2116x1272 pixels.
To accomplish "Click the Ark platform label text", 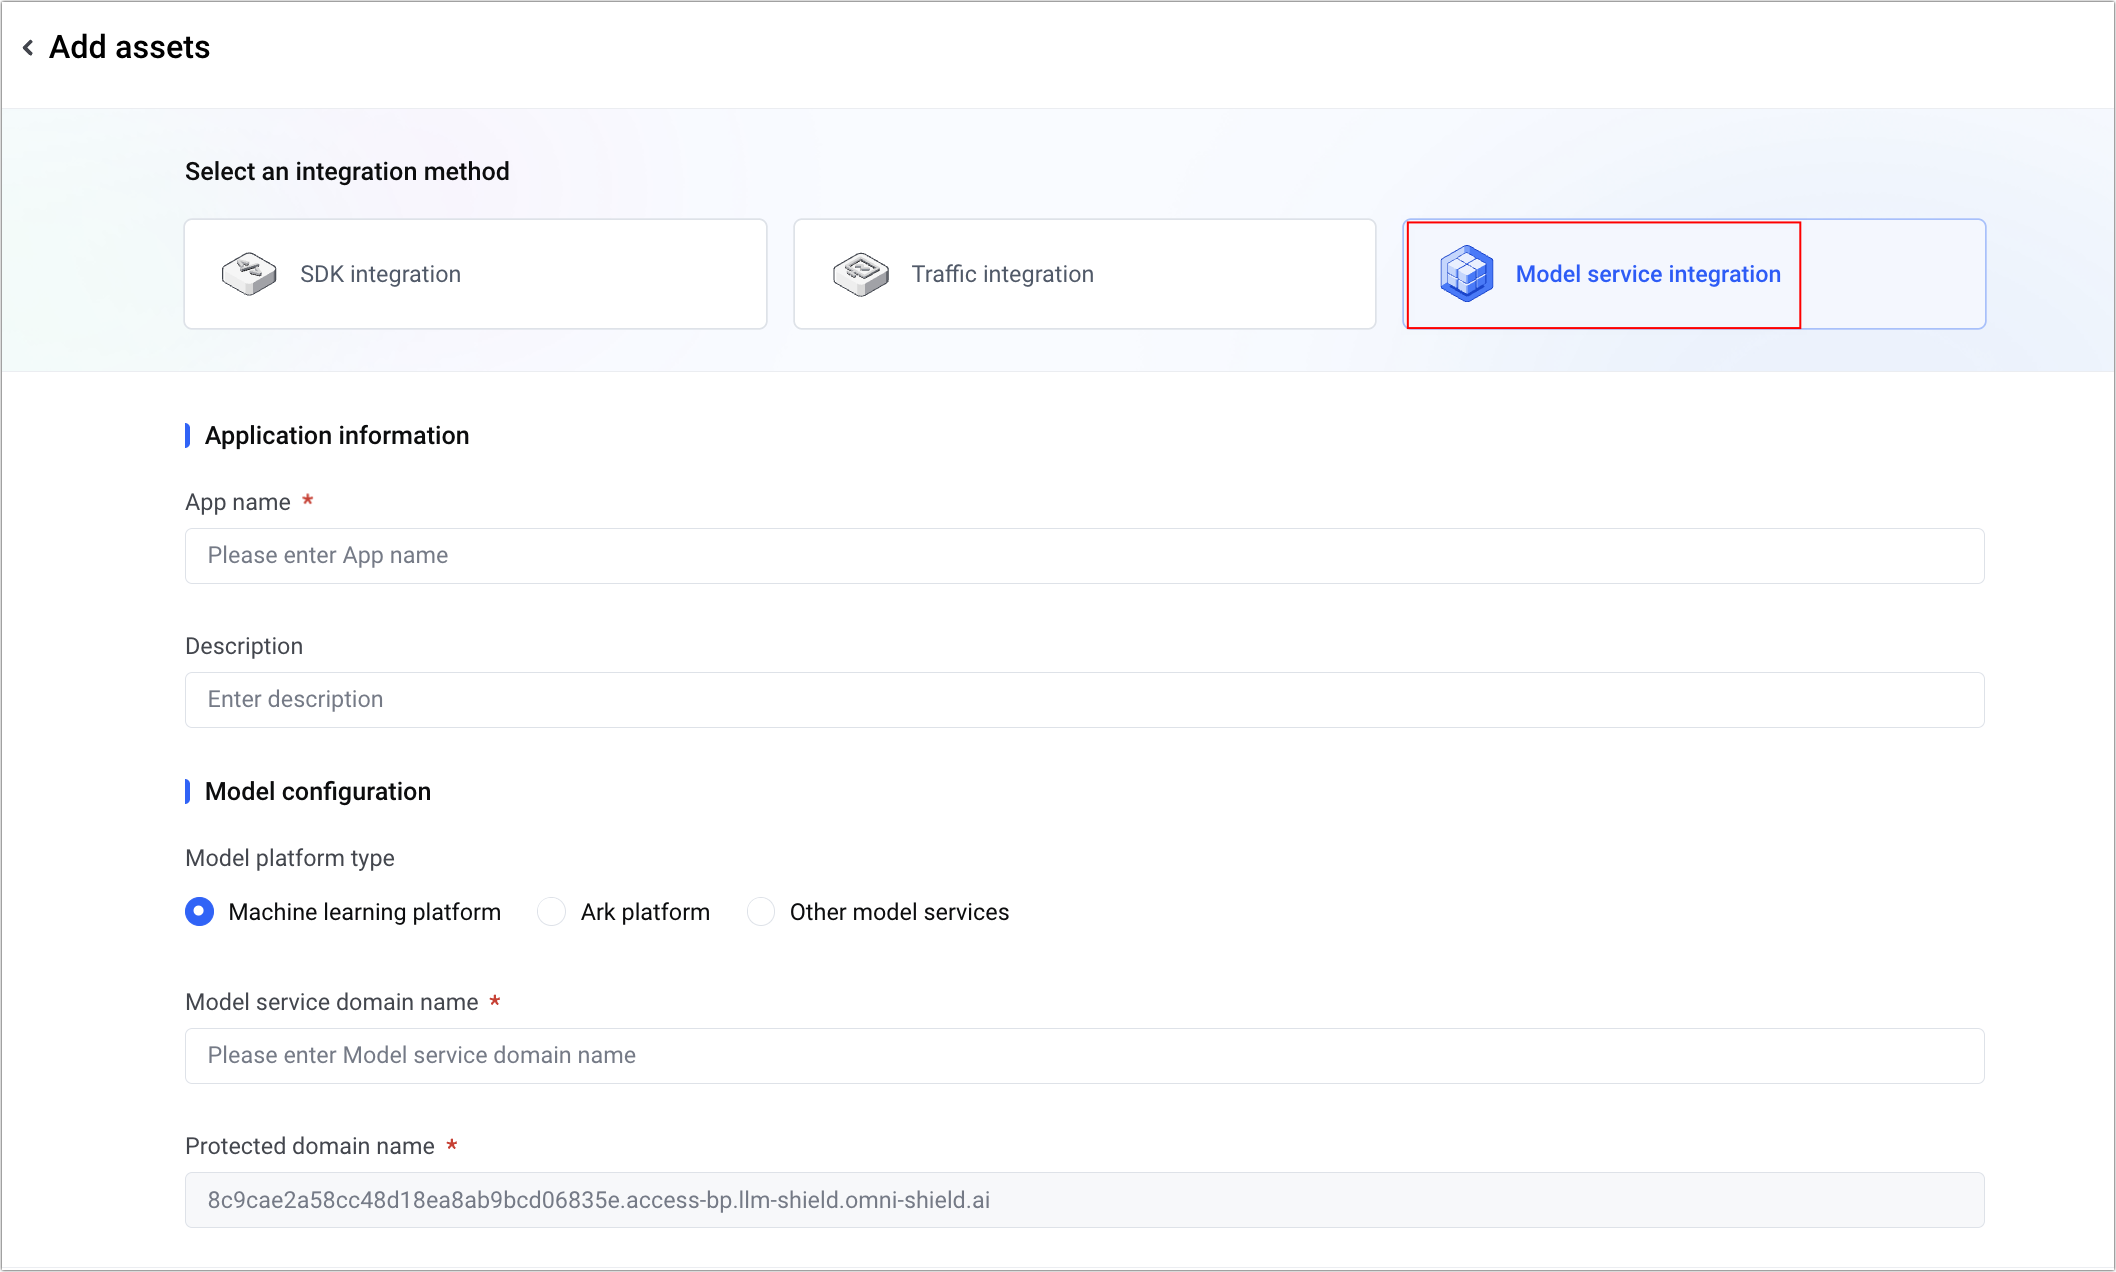I will click(645, 912).
